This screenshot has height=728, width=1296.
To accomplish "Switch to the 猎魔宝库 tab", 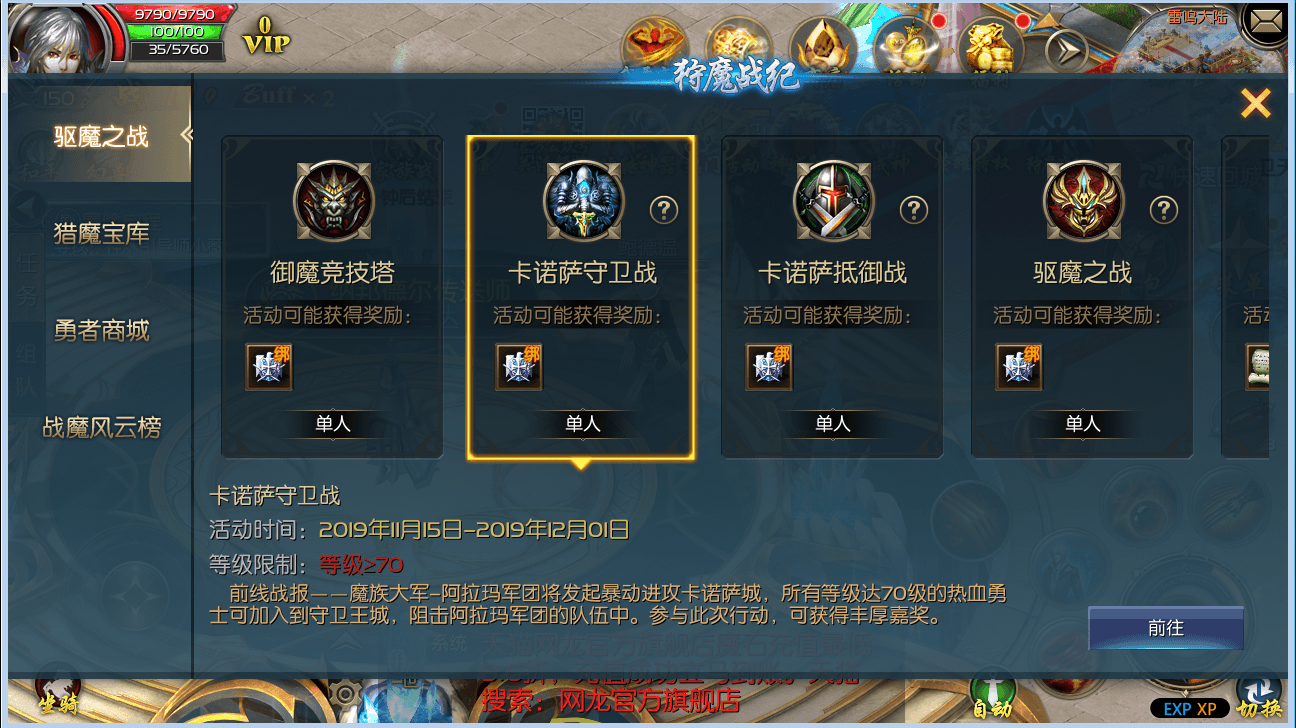I will [x=101, y=234].
